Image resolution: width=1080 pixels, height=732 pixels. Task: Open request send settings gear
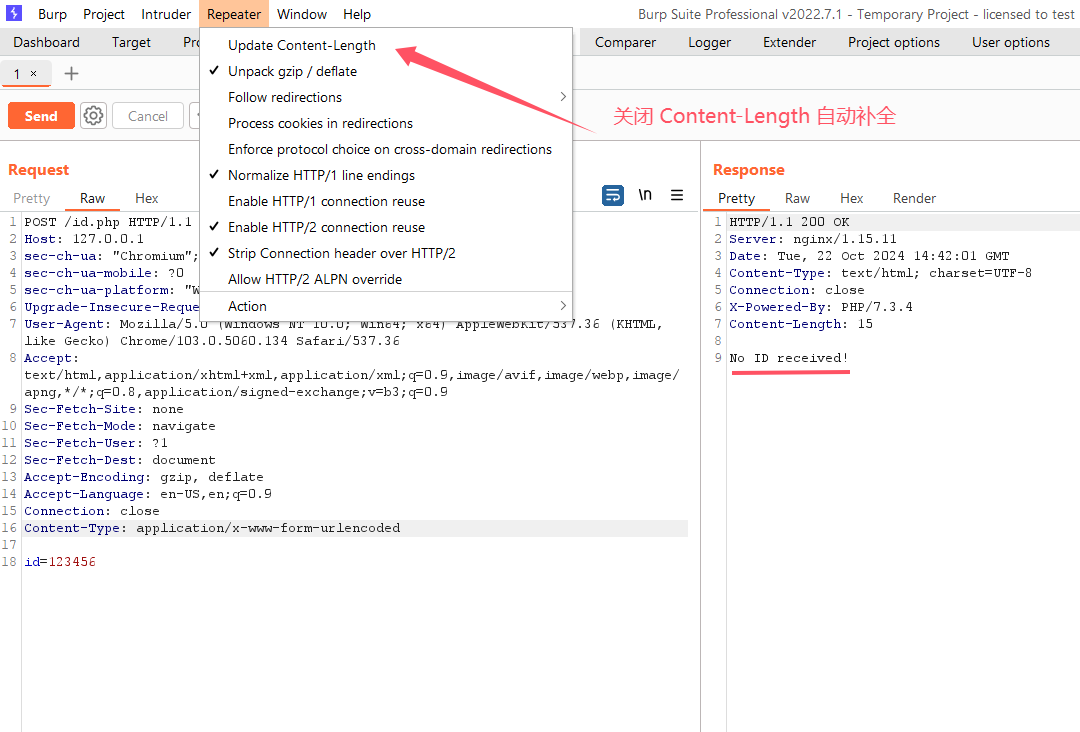click(x=93, y=116)
